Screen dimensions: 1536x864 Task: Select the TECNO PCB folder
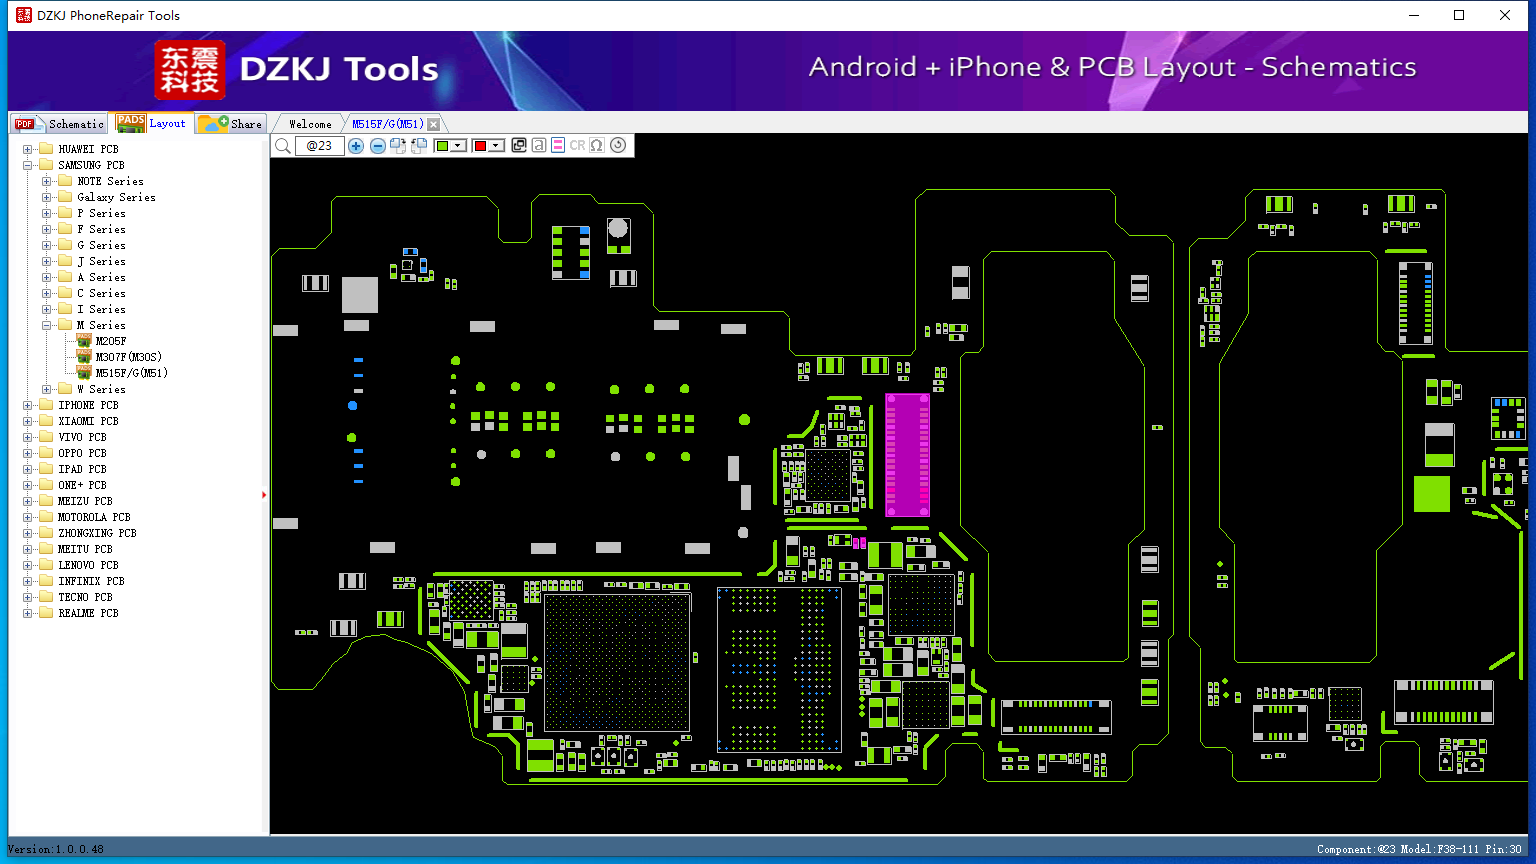click(x=85, y=597)
